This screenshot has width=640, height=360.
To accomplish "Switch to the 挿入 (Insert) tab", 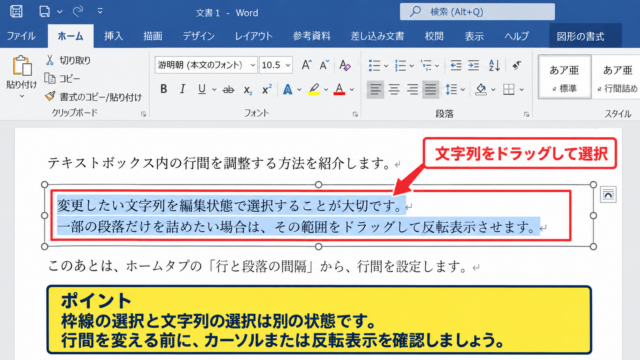I will coord(113,36).
